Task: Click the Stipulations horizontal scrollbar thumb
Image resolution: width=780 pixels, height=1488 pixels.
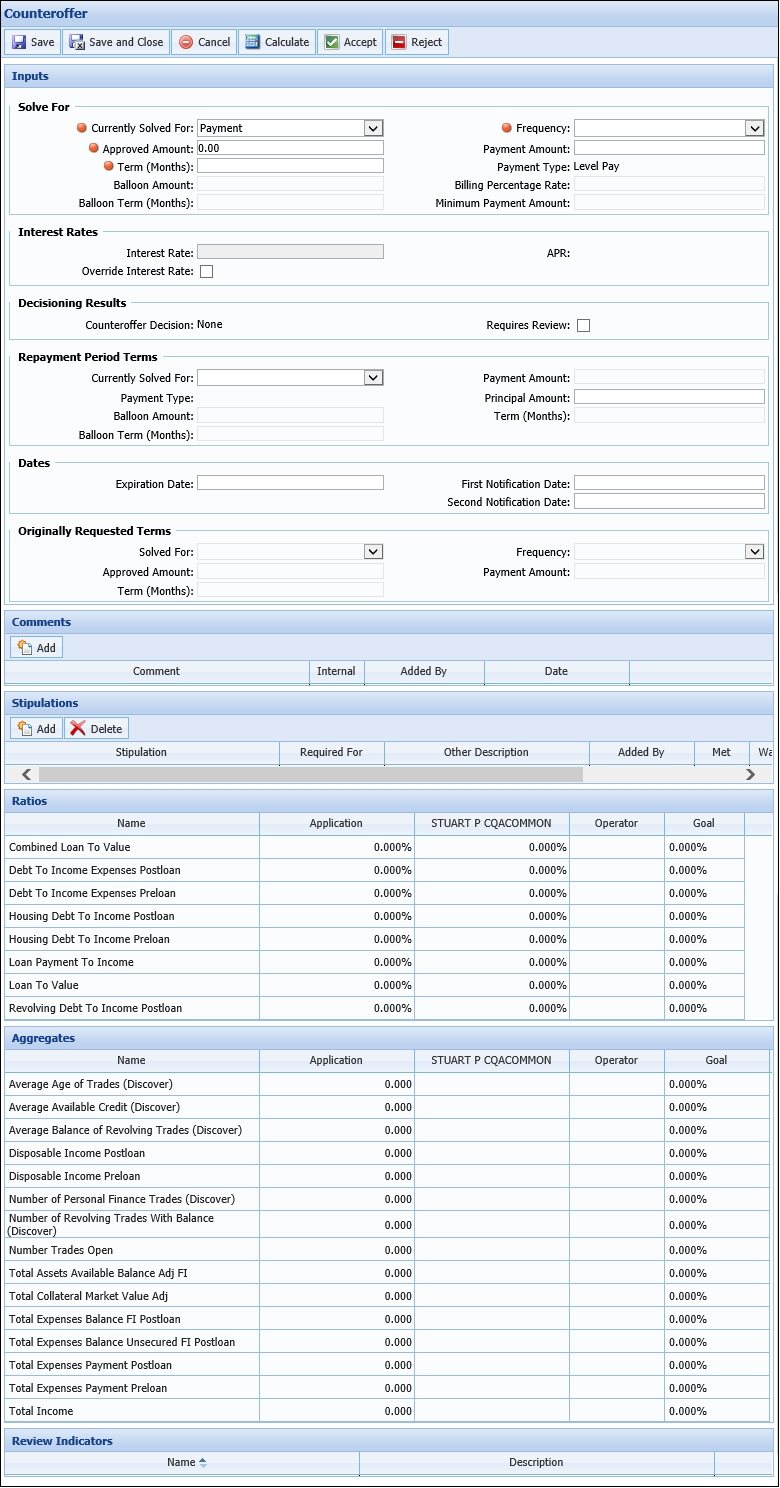Action: pos(310,774)
